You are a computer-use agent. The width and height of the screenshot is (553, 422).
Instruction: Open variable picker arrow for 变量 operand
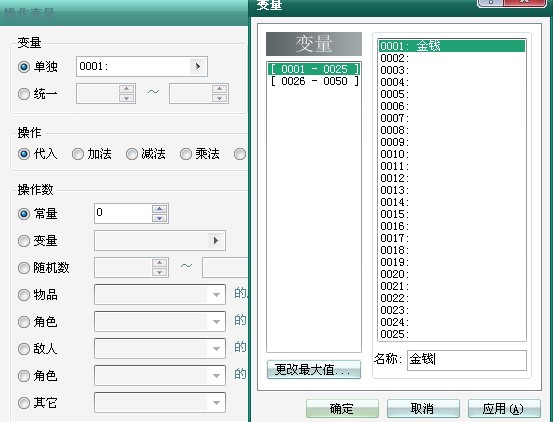[216, 241]
